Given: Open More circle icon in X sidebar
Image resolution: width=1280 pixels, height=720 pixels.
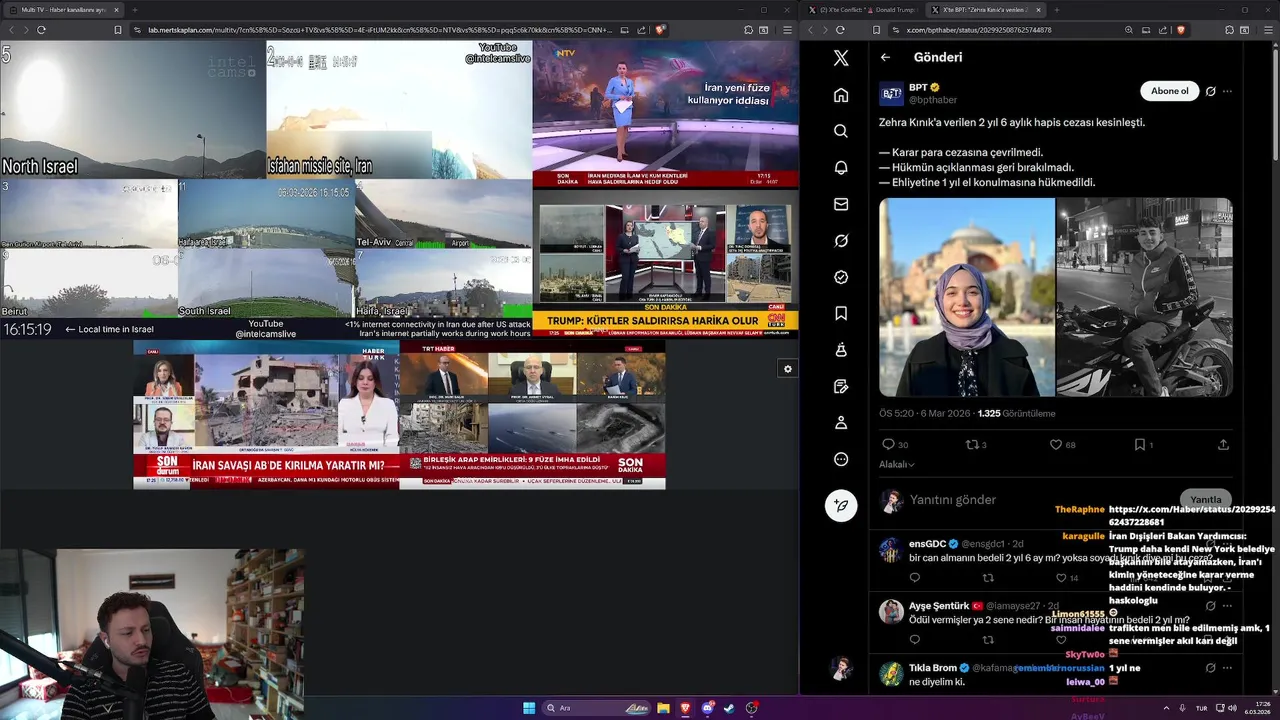Looking at the screenshot, I should [841, 459].
